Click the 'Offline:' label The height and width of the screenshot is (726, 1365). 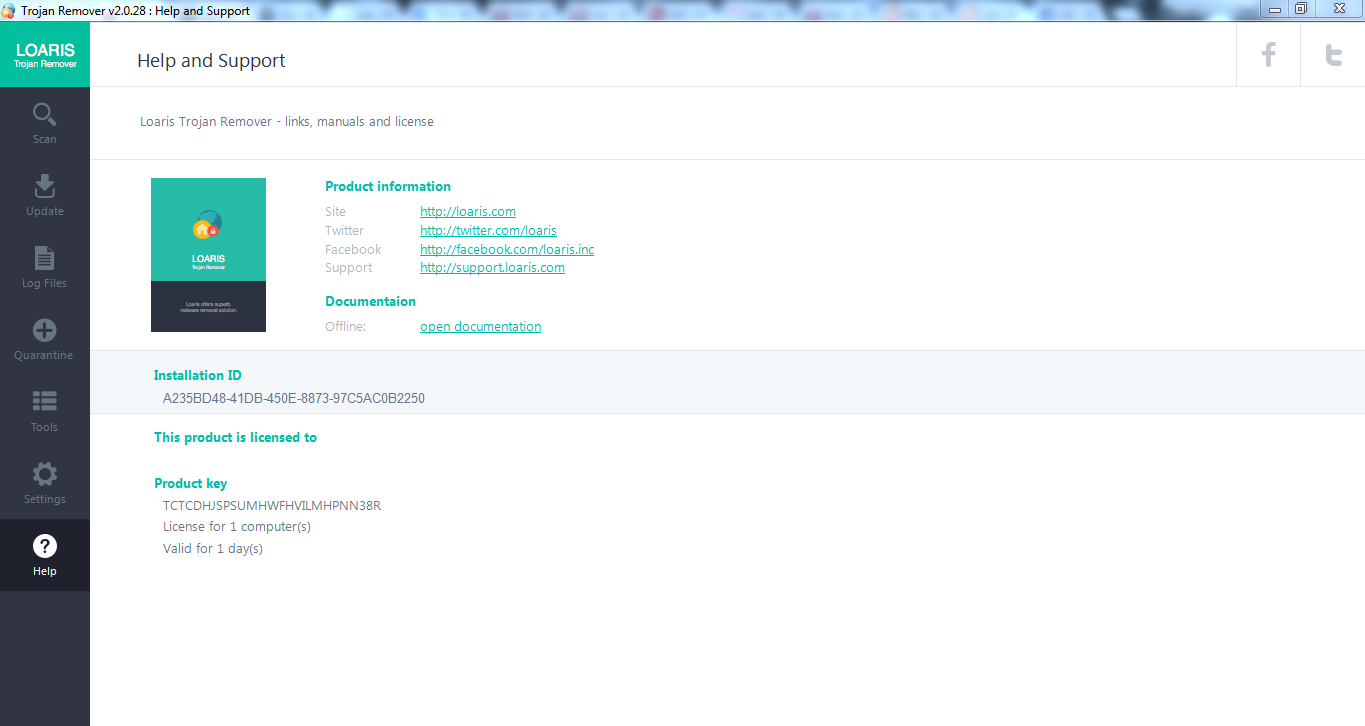coord(346,327)
